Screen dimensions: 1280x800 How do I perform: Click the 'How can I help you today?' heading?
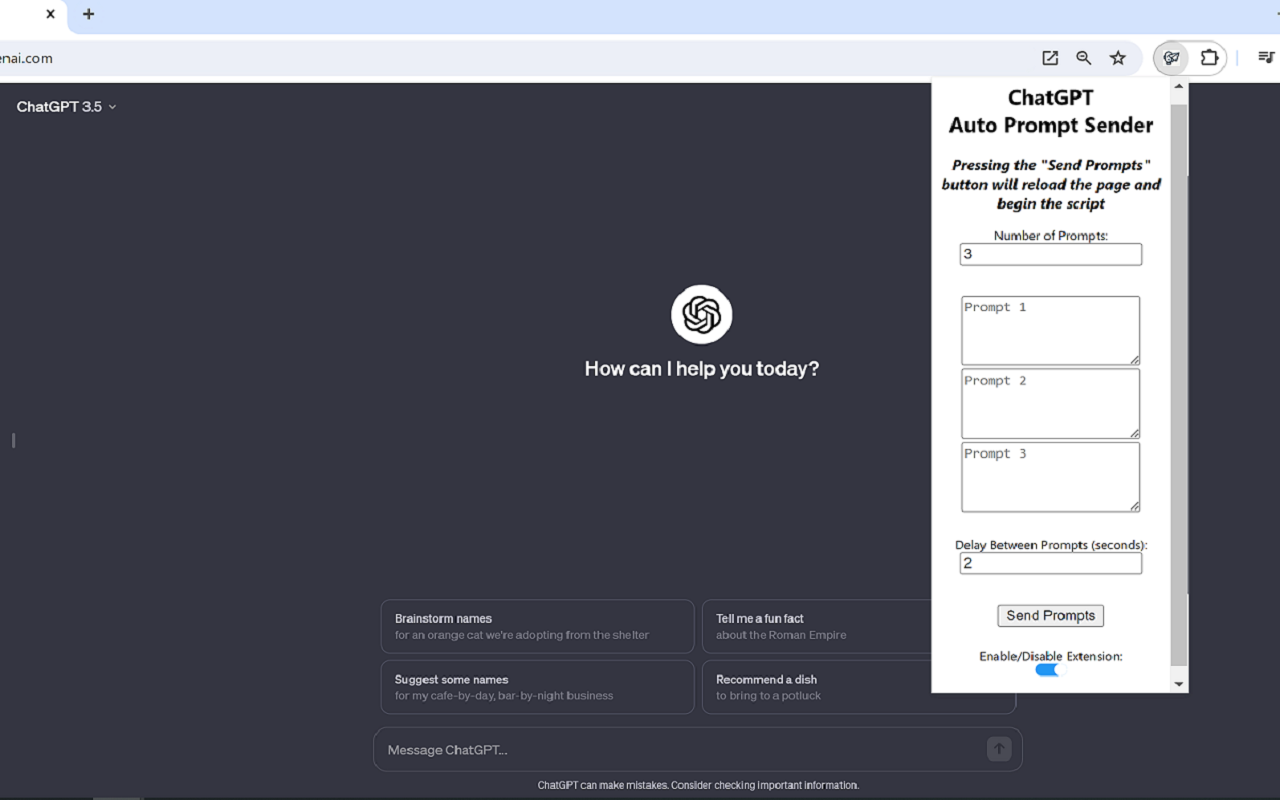click(702, 369)
